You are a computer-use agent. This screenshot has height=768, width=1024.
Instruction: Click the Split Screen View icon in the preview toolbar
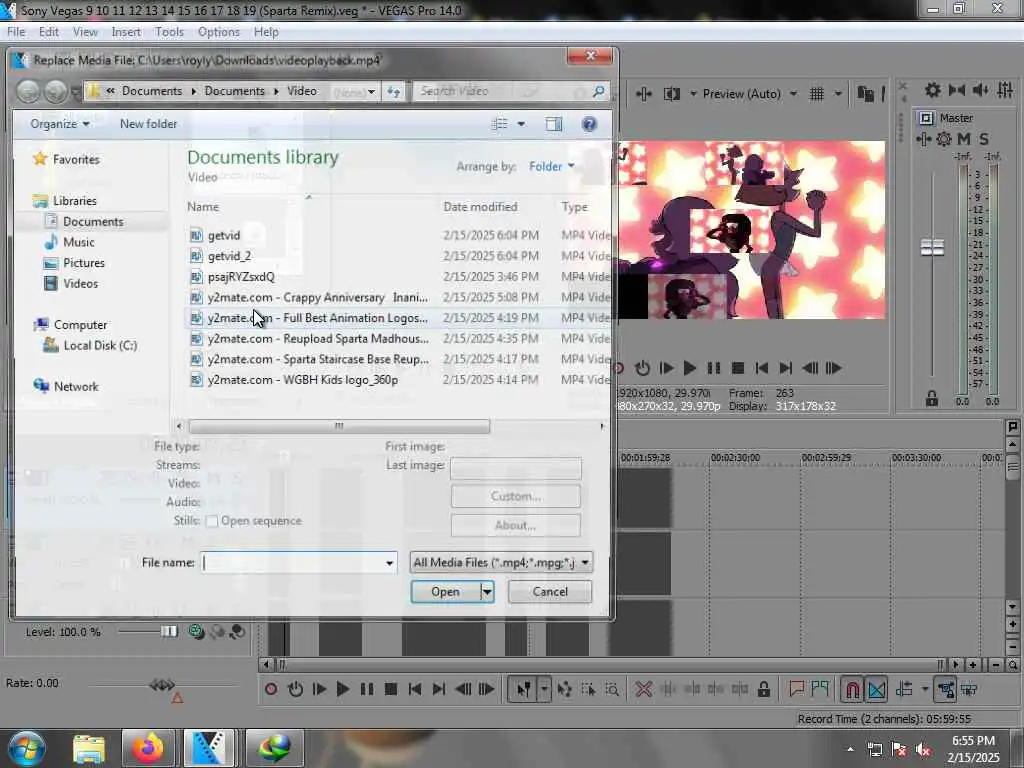[671, 94]
